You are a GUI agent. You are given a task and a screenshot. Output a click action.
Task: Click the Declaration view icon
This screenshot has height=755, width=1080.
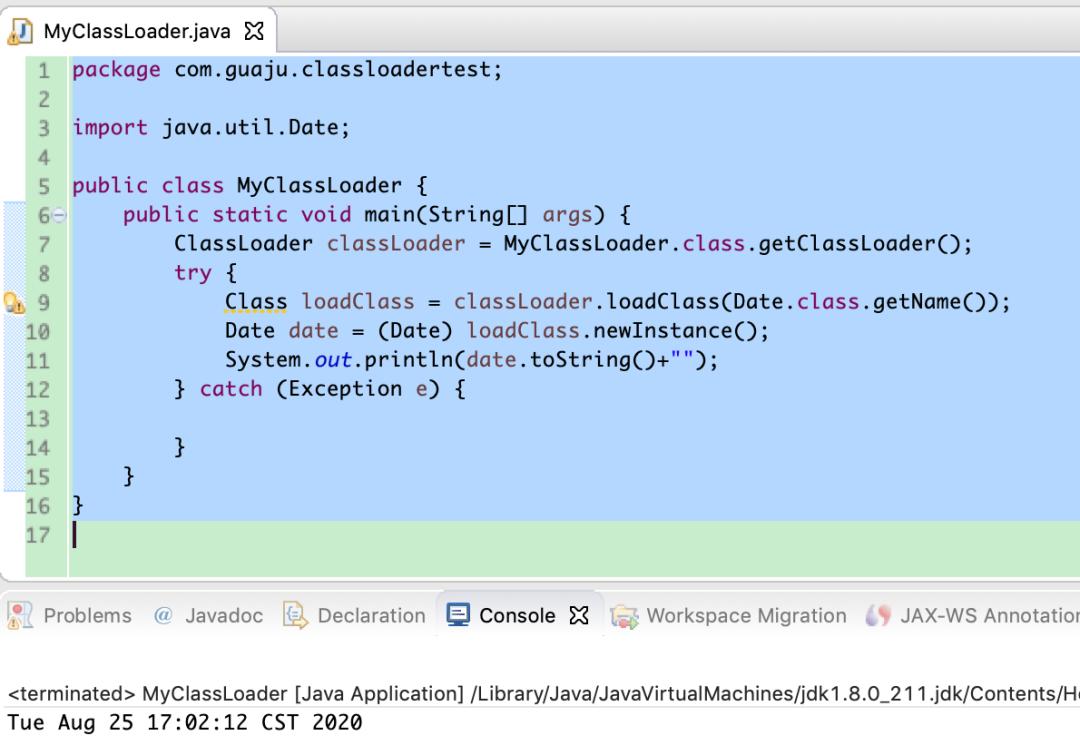[295, 615]
